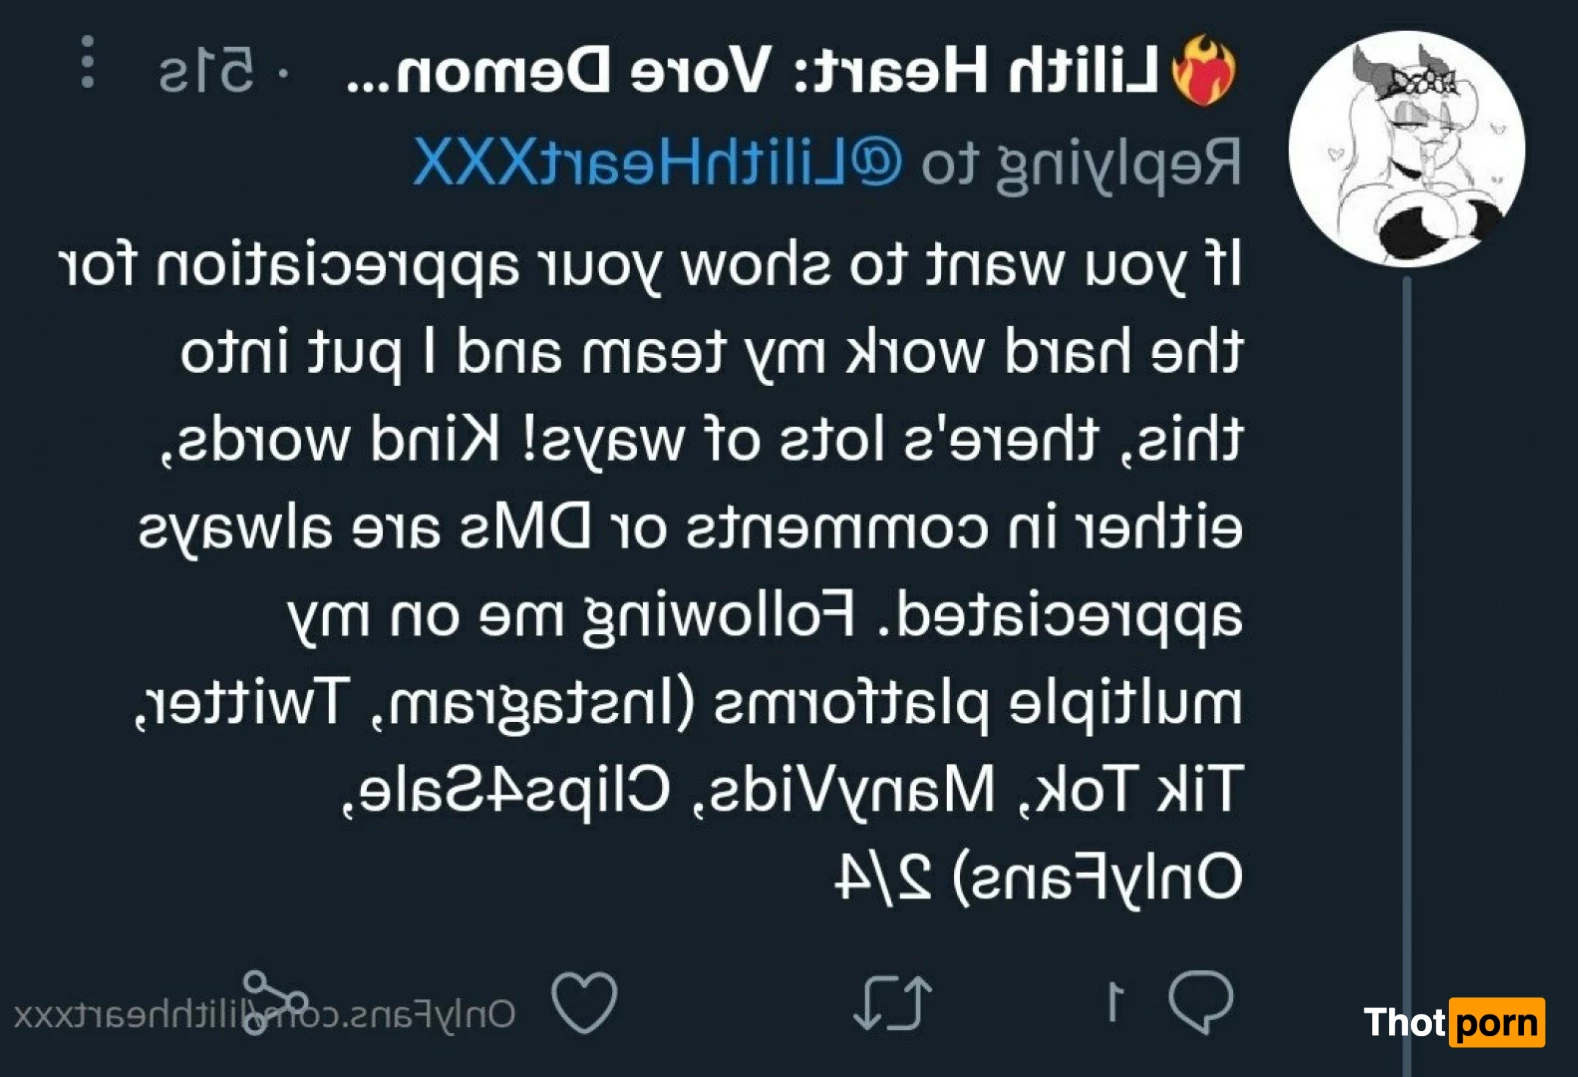Open the round profile avatar picture
Image resolution: width=1578 pixels, height=1077 pixels.
1406,149
